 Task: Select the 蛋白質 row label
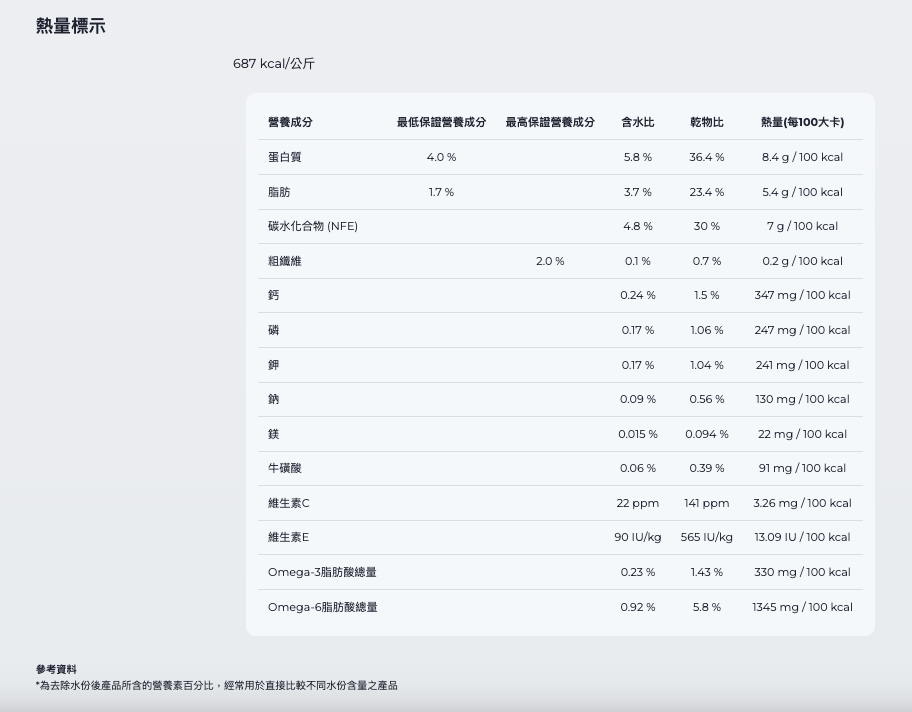tap(284, 157)
